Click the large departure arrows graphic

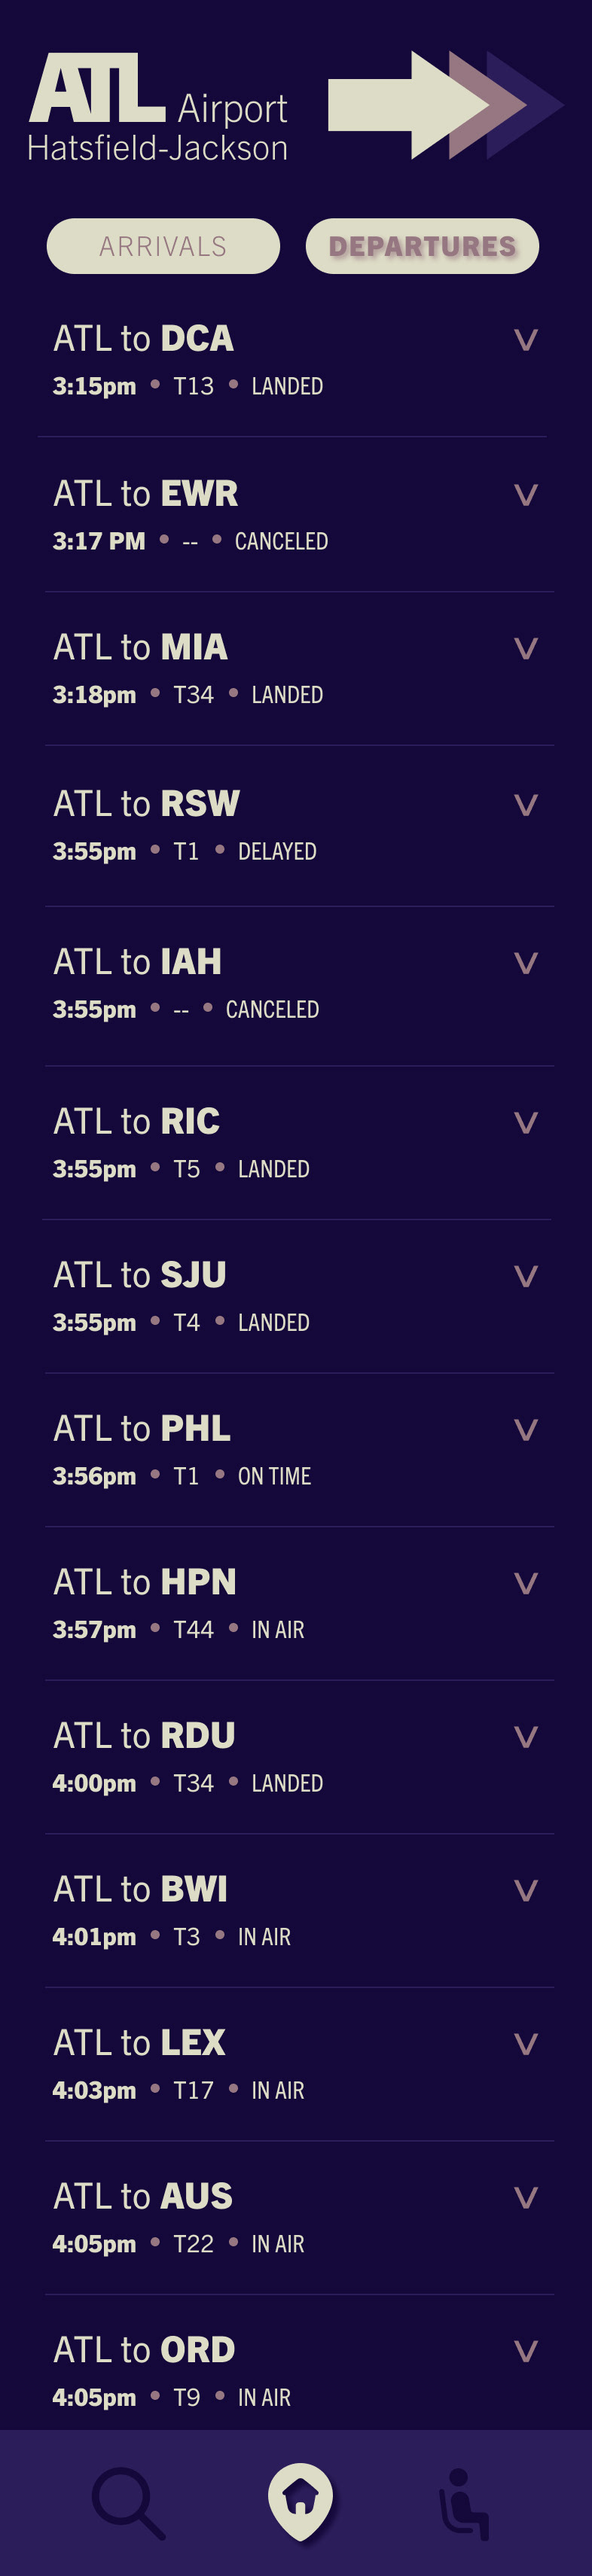point(446,105)
